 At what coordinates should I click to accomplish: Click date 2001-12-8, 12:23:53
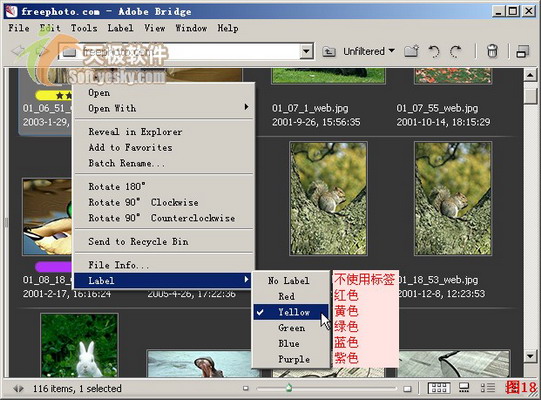click(442, 294)
